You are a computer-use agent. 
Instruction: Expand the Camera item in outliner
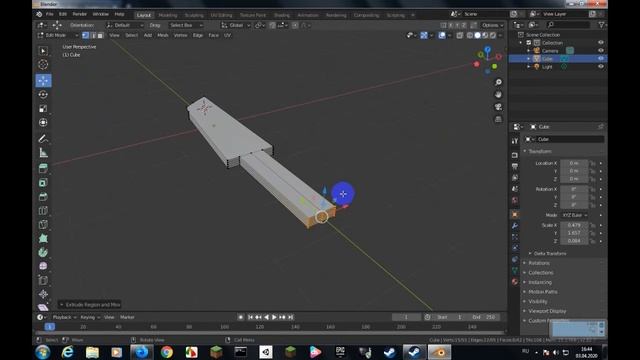point(529,51)
